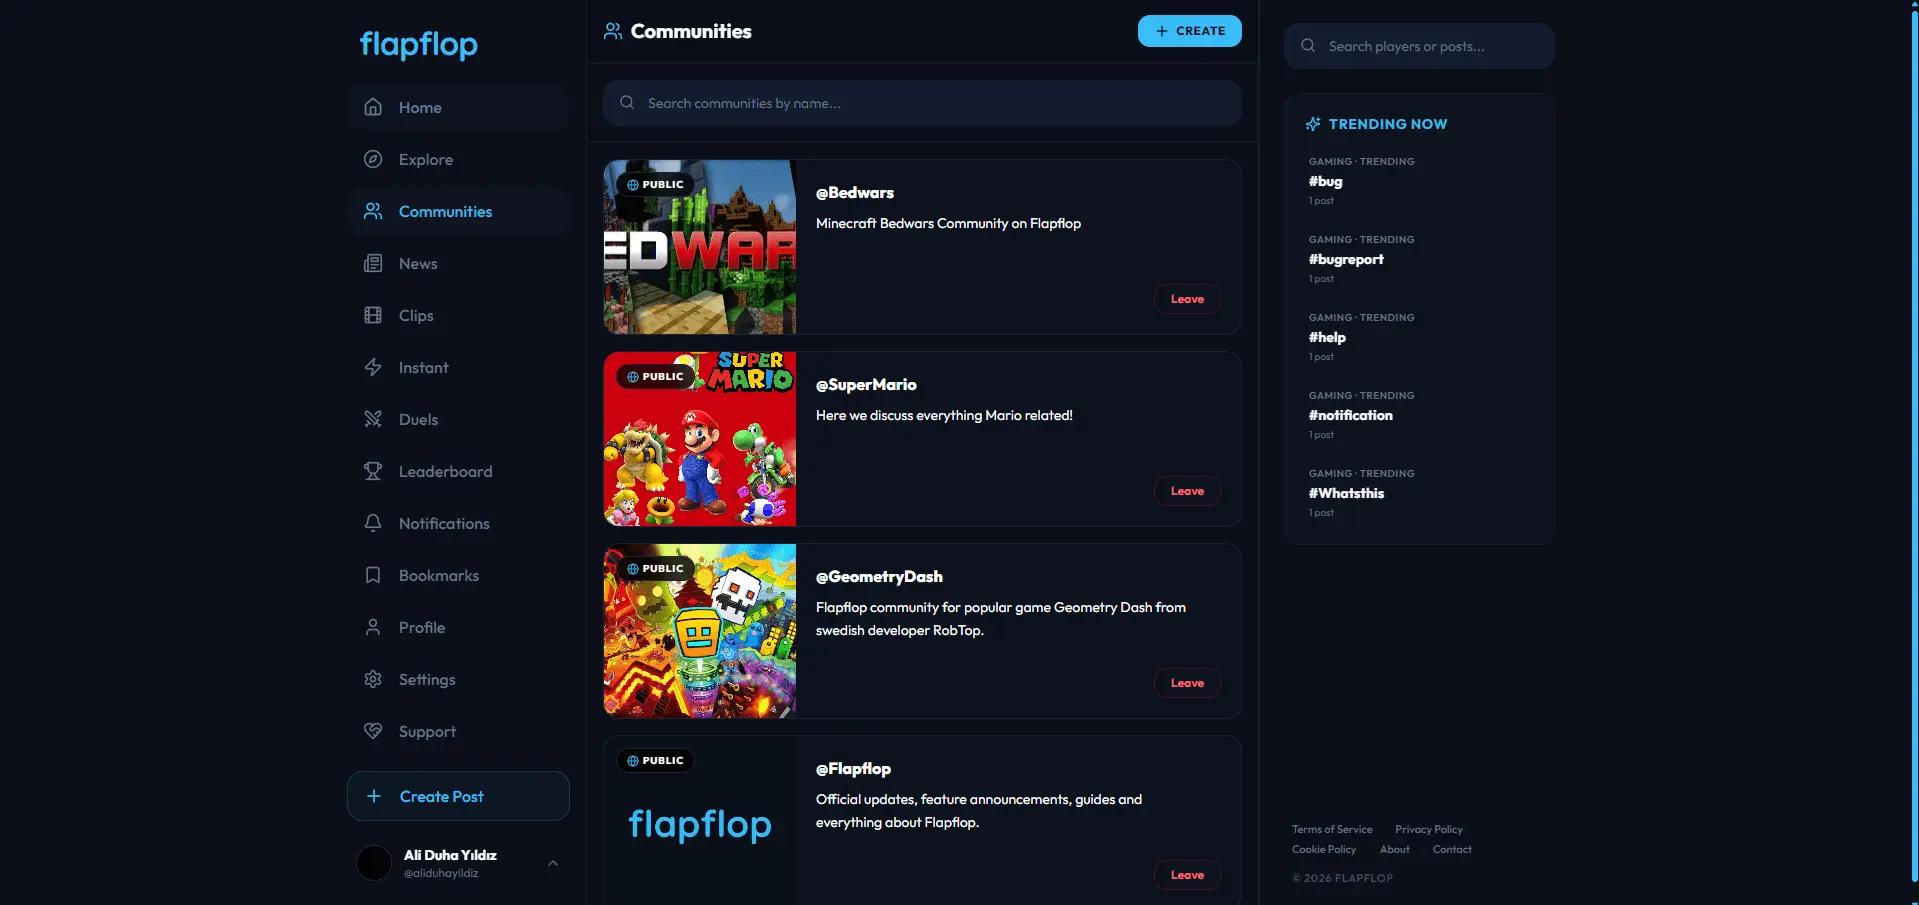
Task: Click the PUBLIC badge on Flapflop card
Action: pyautogui.click(x=655, y=760)
